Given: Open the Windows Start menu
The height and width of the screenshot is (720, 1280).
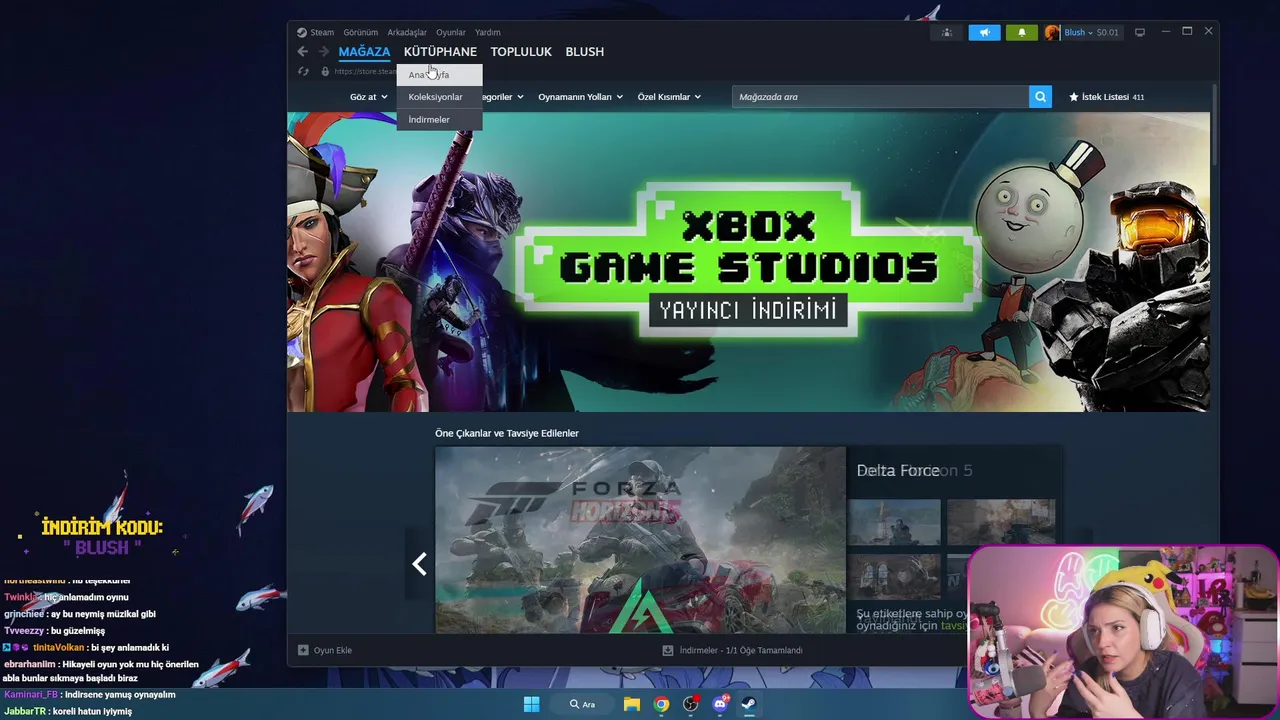Looking at the screenshot, I should click(x=532, y=704).
